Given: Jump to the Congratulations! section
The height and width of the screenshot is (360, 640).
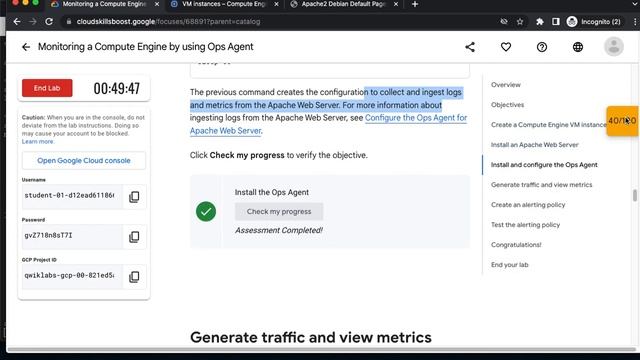Looking at the screenshot, I should tap(516, 244).
